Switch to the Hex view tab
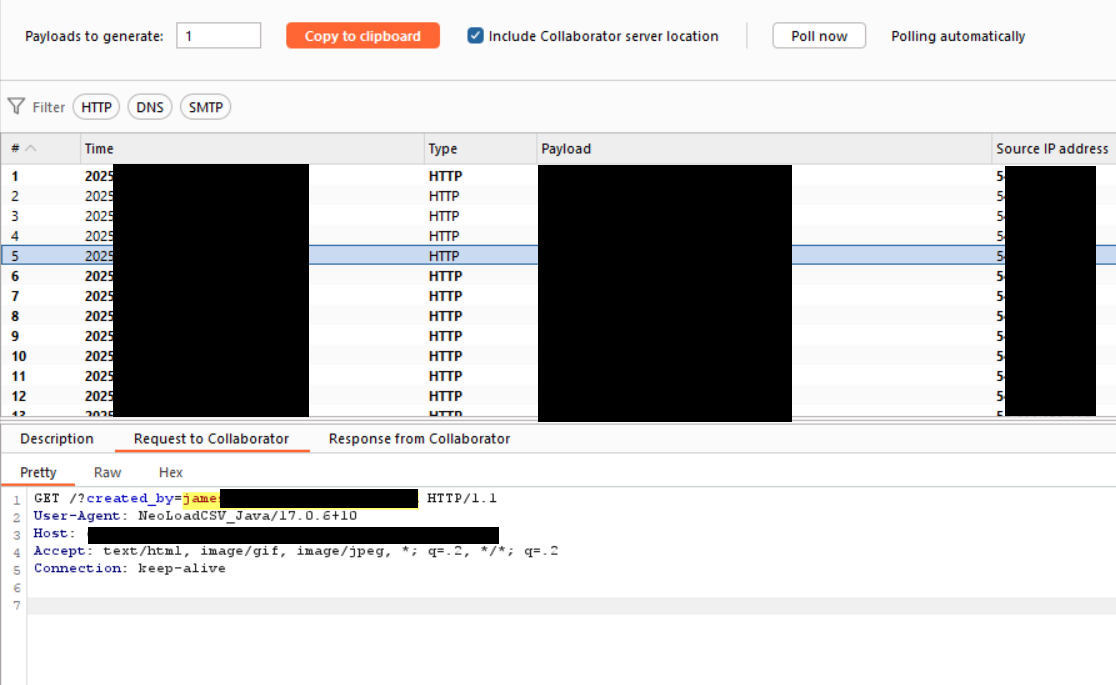The width and height of the screenshot is (1116, 685). [171, 472]
